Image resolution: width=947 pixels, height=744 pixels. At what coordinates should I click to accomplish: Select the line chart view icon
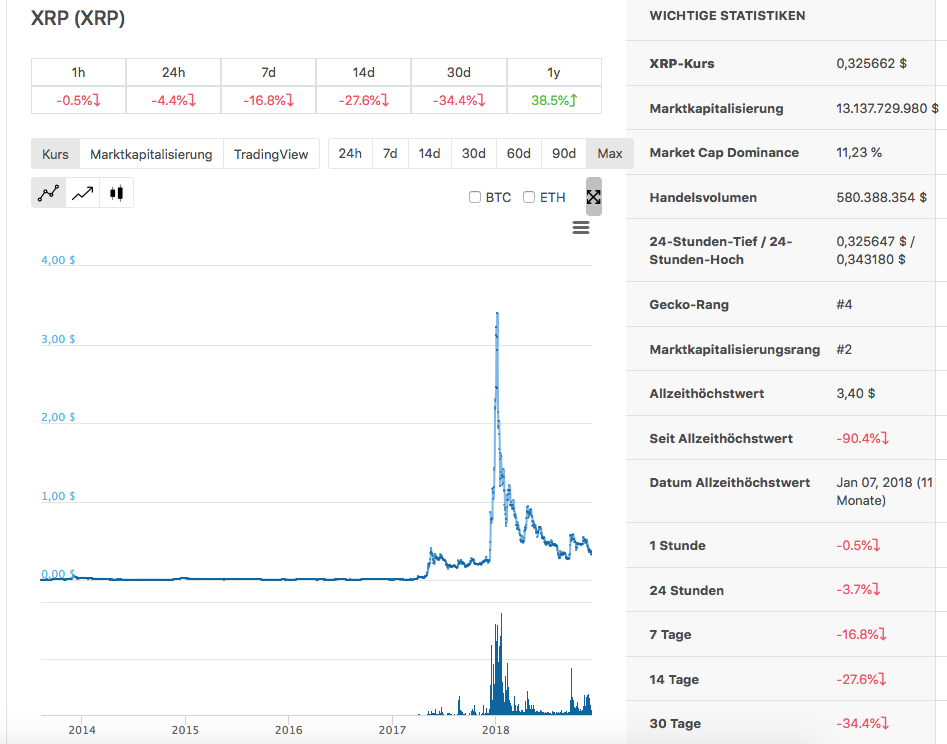(x=48, y=192)
